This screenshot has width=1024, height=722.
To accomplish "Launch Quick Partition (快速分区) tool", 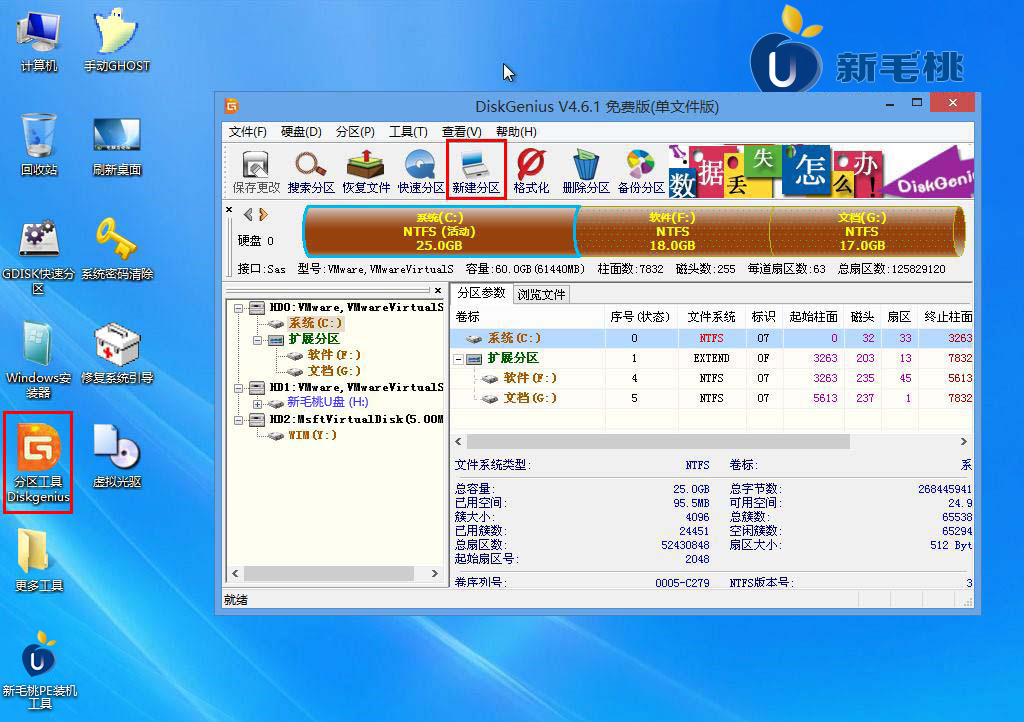I will [x=421, y=172].
